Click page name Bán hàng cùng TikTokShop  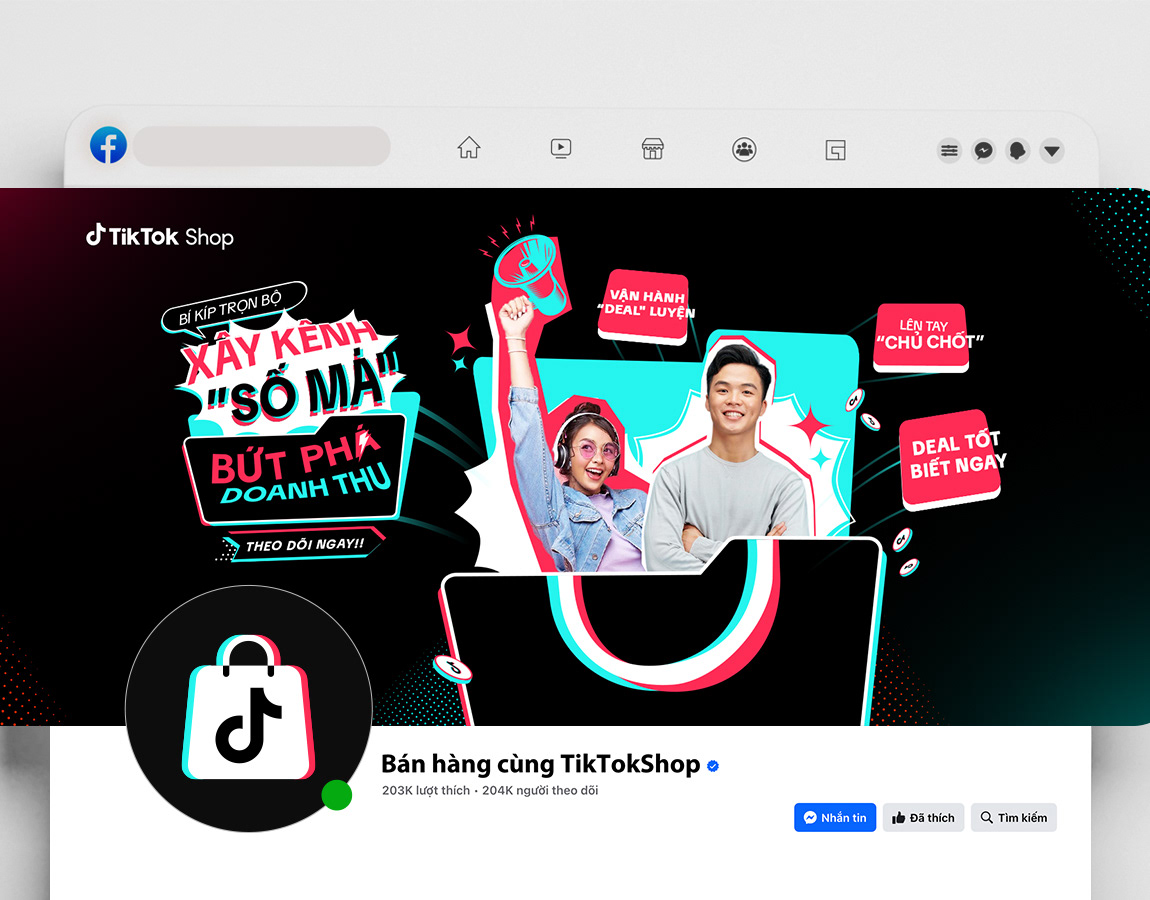pyautogui.click(x=541, y=764)
